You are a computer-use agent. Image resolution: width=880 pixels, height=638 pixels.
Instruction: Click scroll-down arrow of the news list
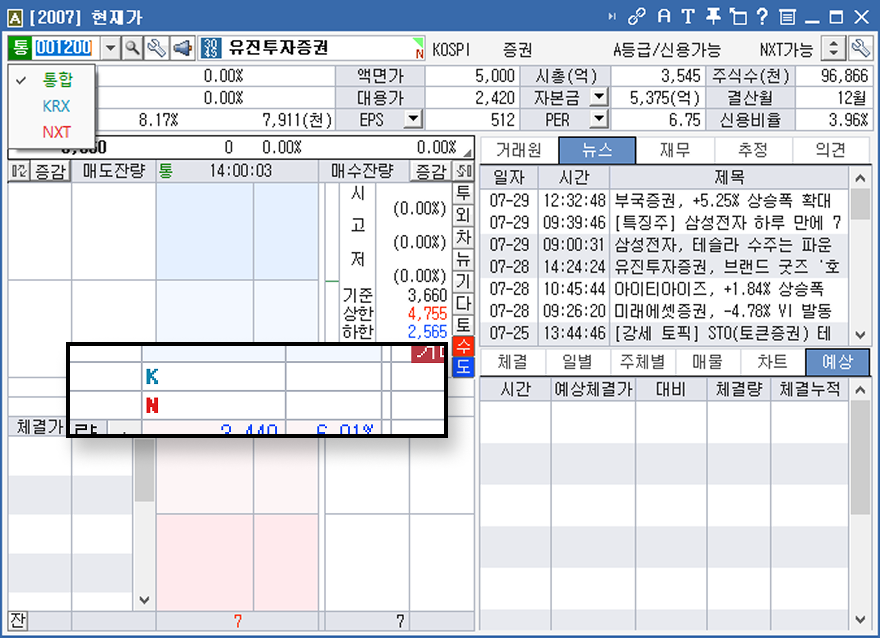pyautogui.click(x=860, y=334)
